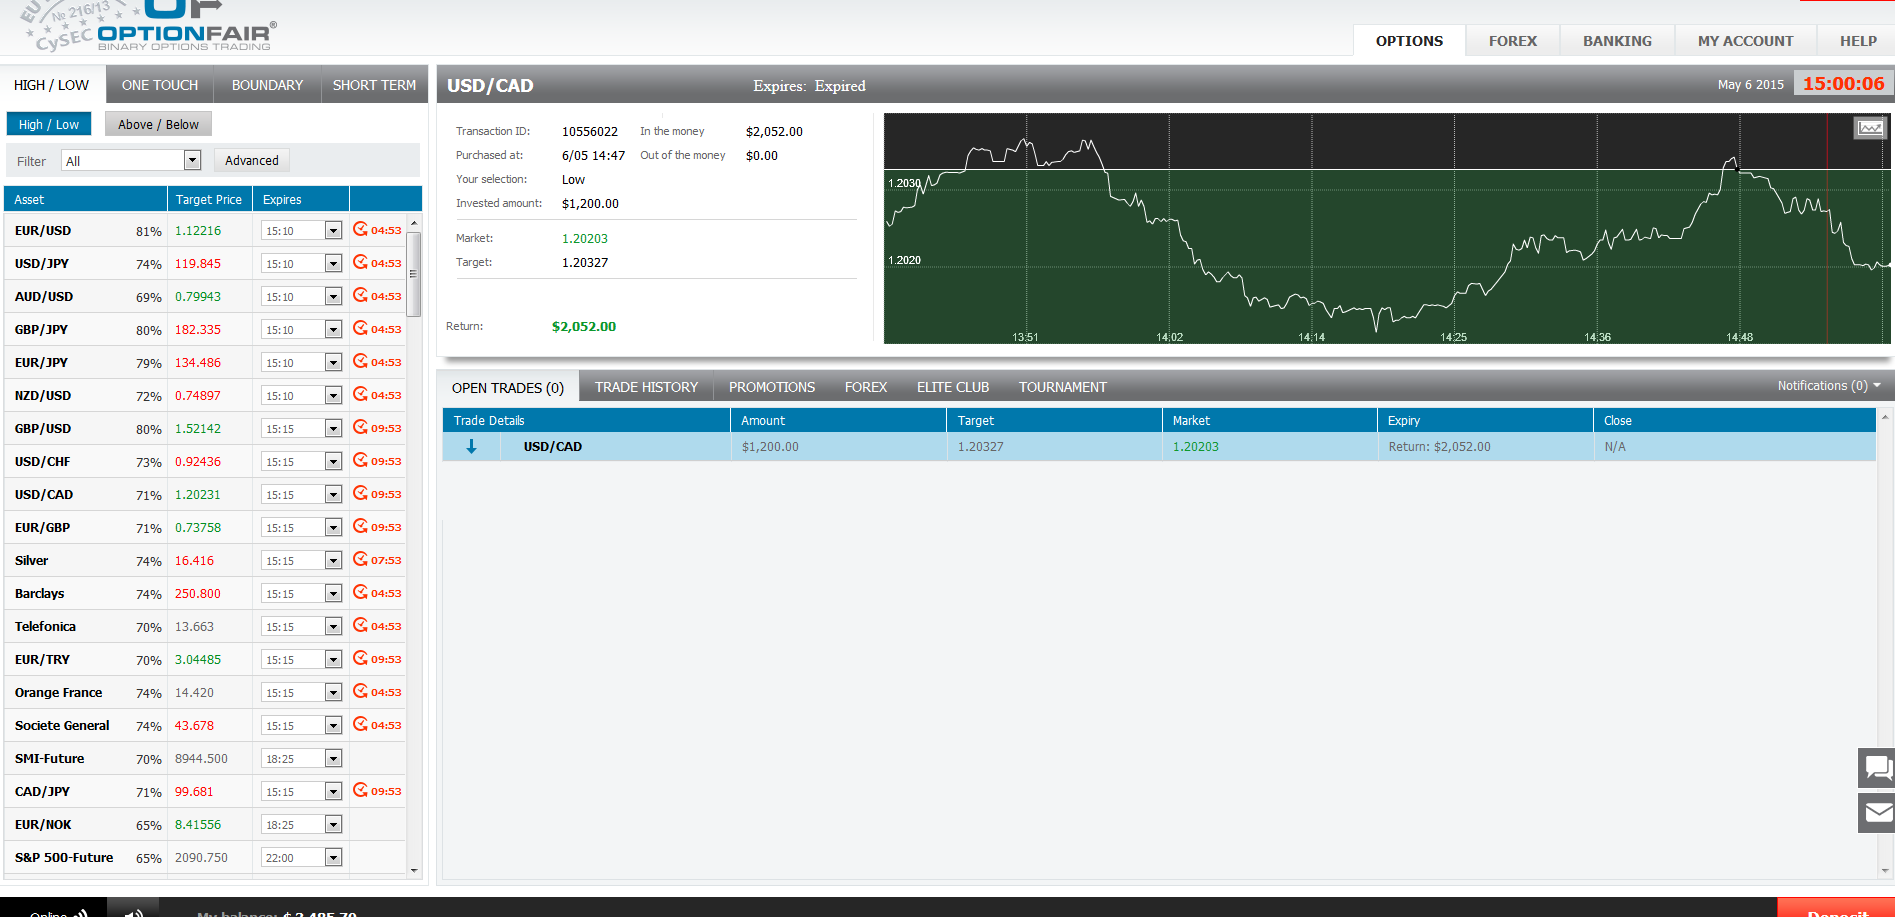This screenshot has height=917, width=1895.
Task: Open the Banking menu tab
Action: click(x=1617, y=41)
